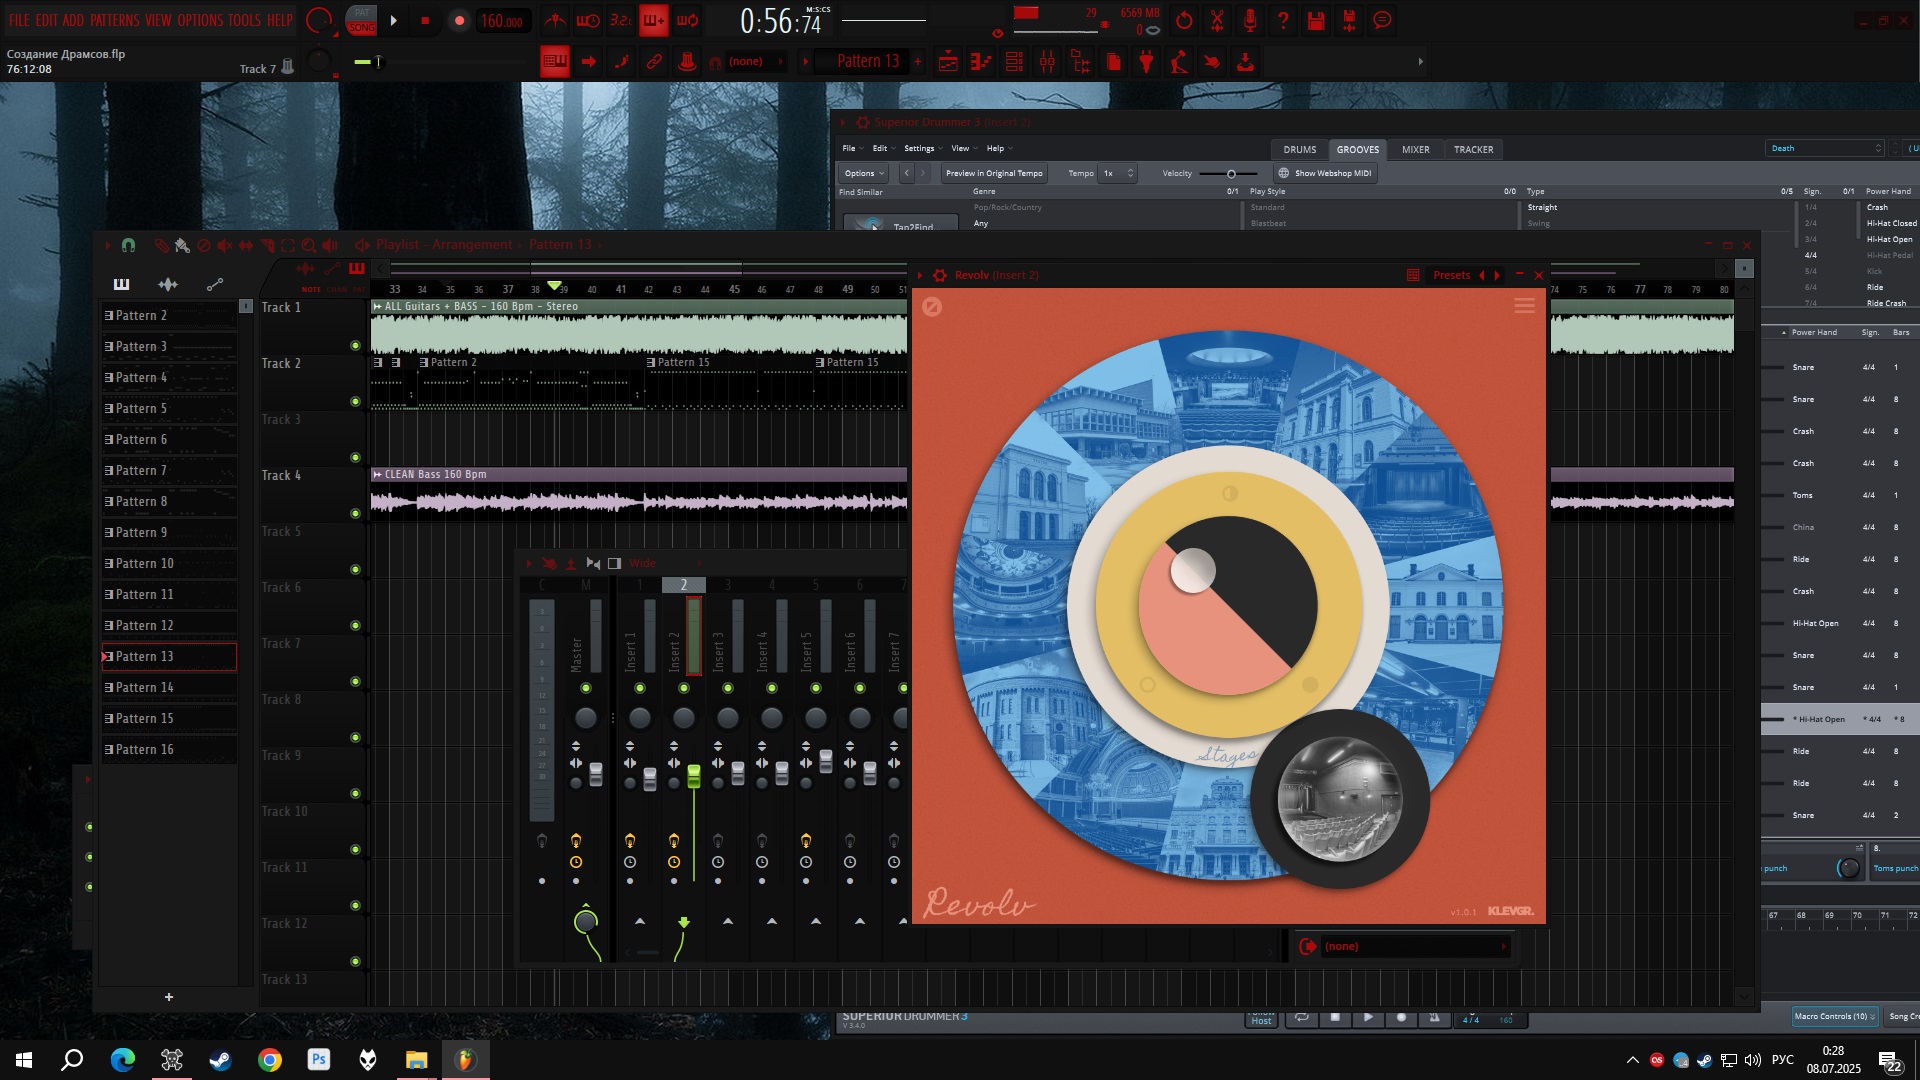
Task: Open Options dropdown in Superior Drummer
Action: tap(863, 173)
